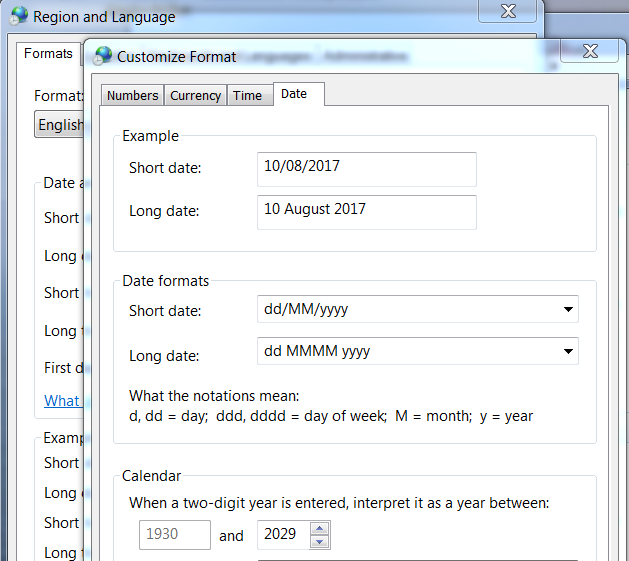629x561 pixels.
Task: Click the Calendar group label
Action: coord(151,476)
